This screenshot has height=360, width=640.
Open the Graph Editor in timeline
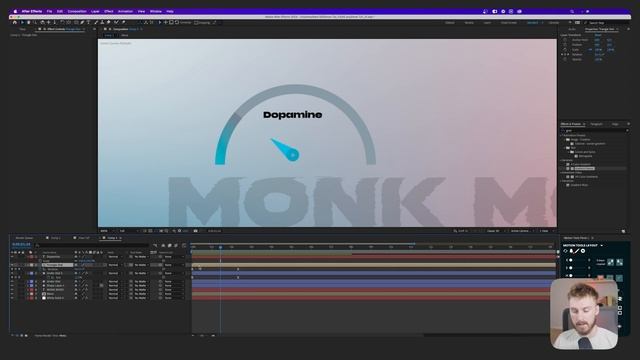184,246
